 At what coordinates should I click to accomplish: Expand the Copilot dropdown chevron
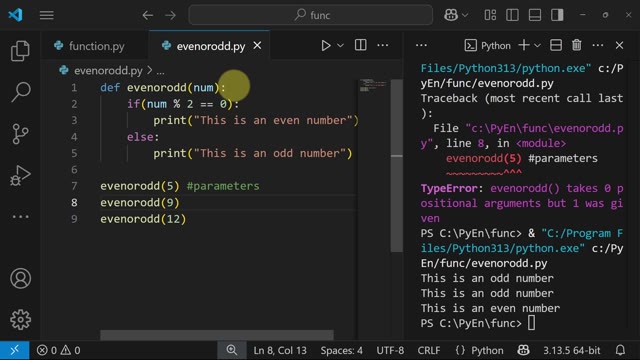pyautogui.click(x=464, y=15)
